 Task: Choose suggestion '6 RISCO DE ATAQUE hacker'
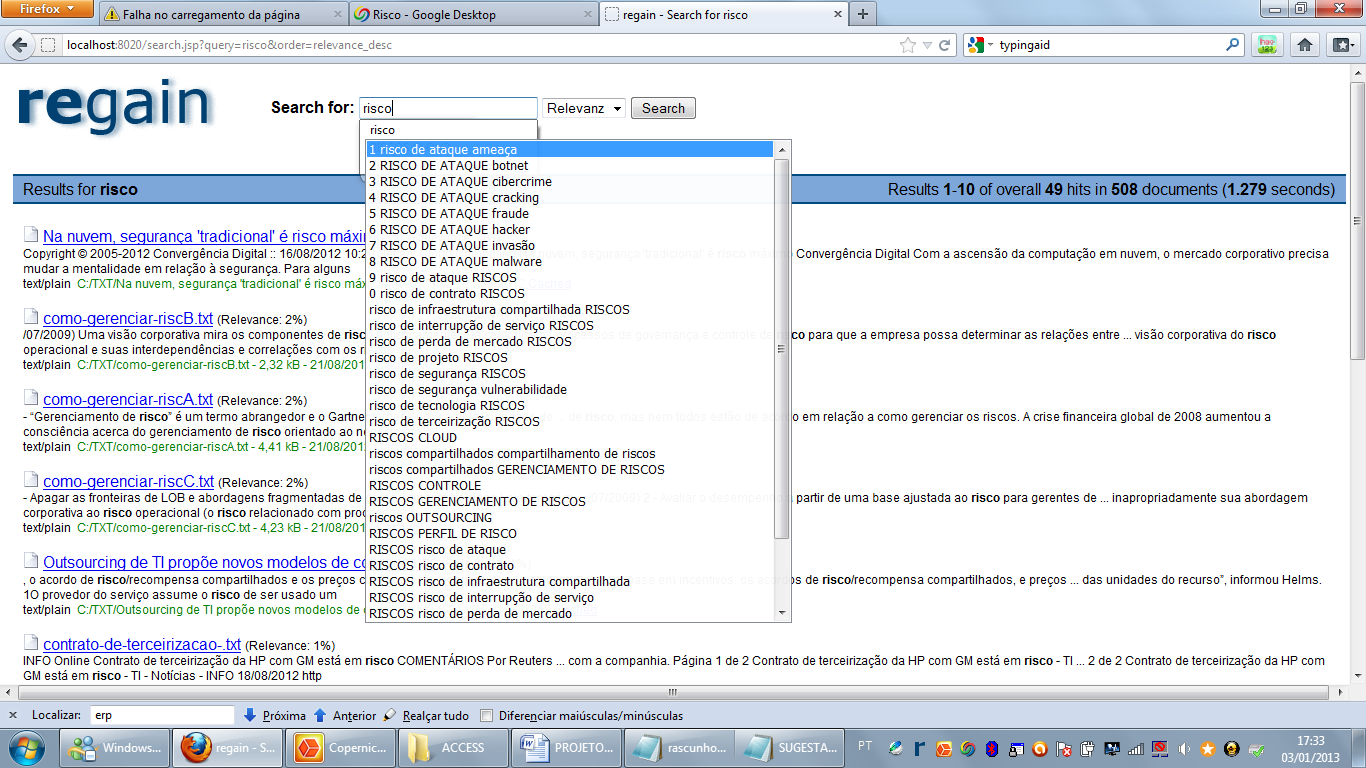570,229
